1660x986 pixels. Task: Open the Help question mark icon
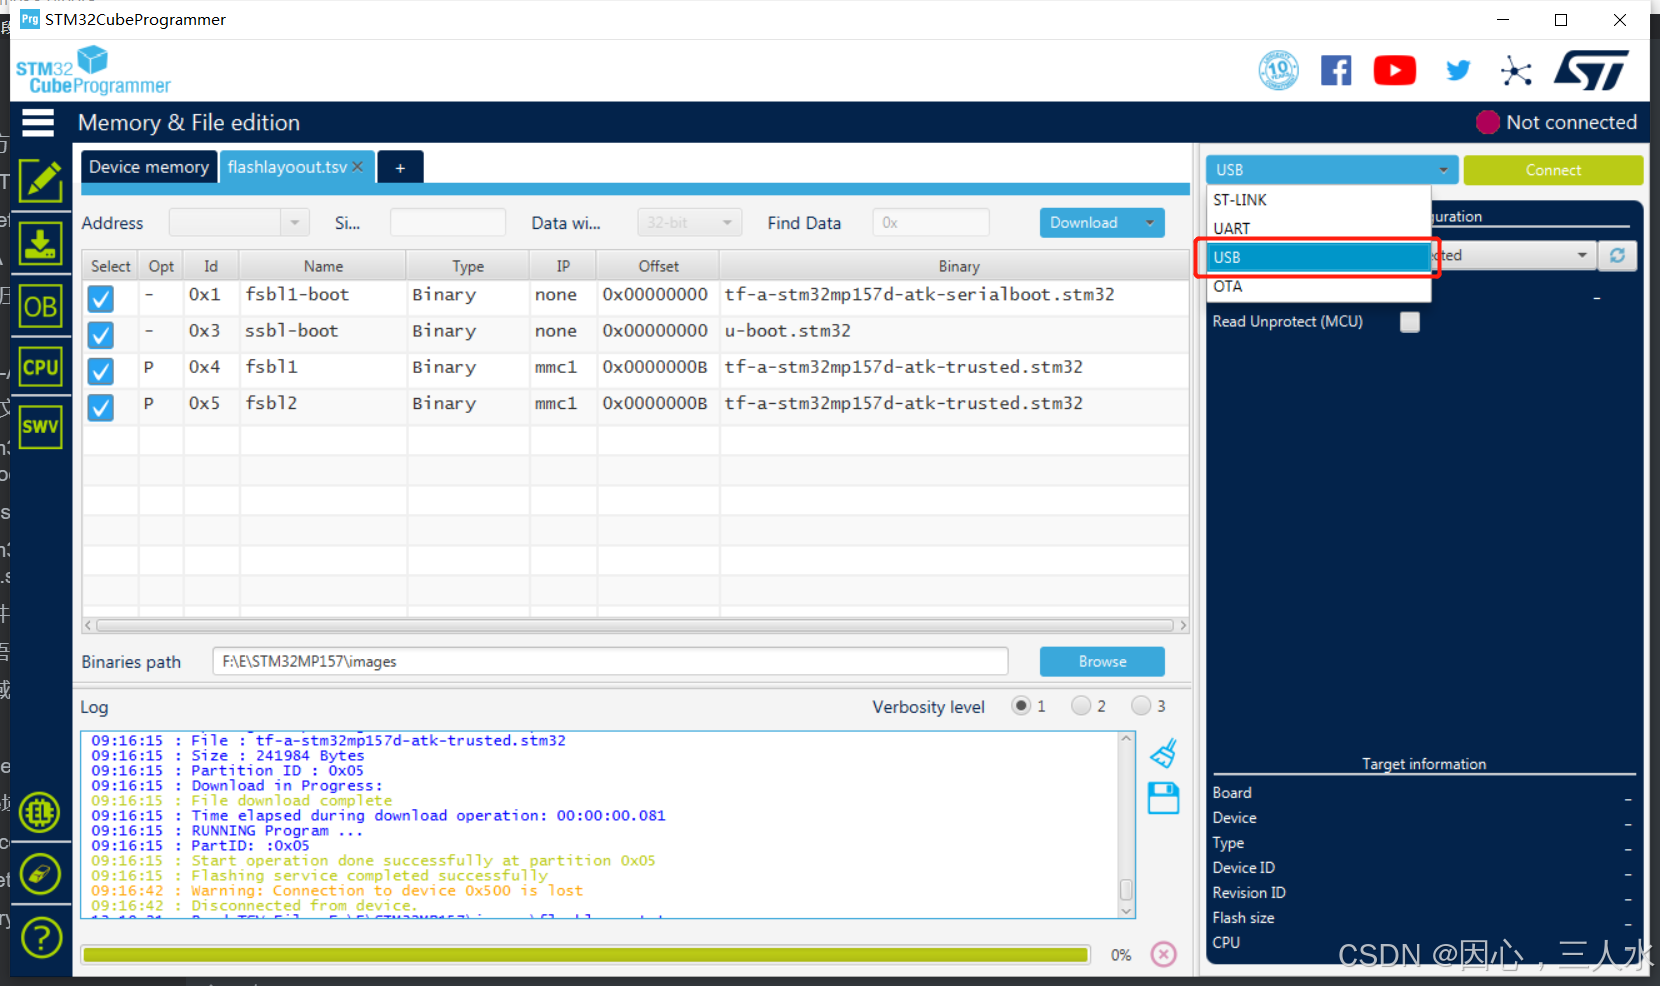tap(40, 937)
